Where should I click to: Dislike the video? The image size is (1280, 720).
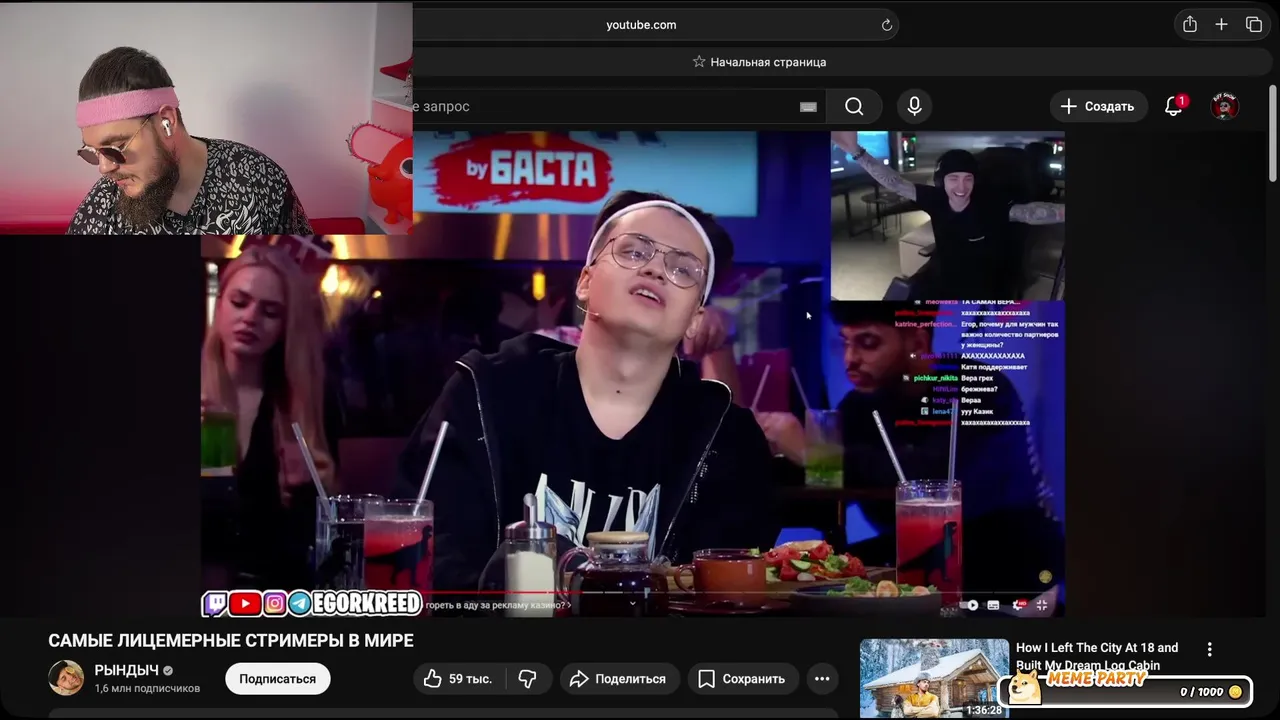point(528,679)
